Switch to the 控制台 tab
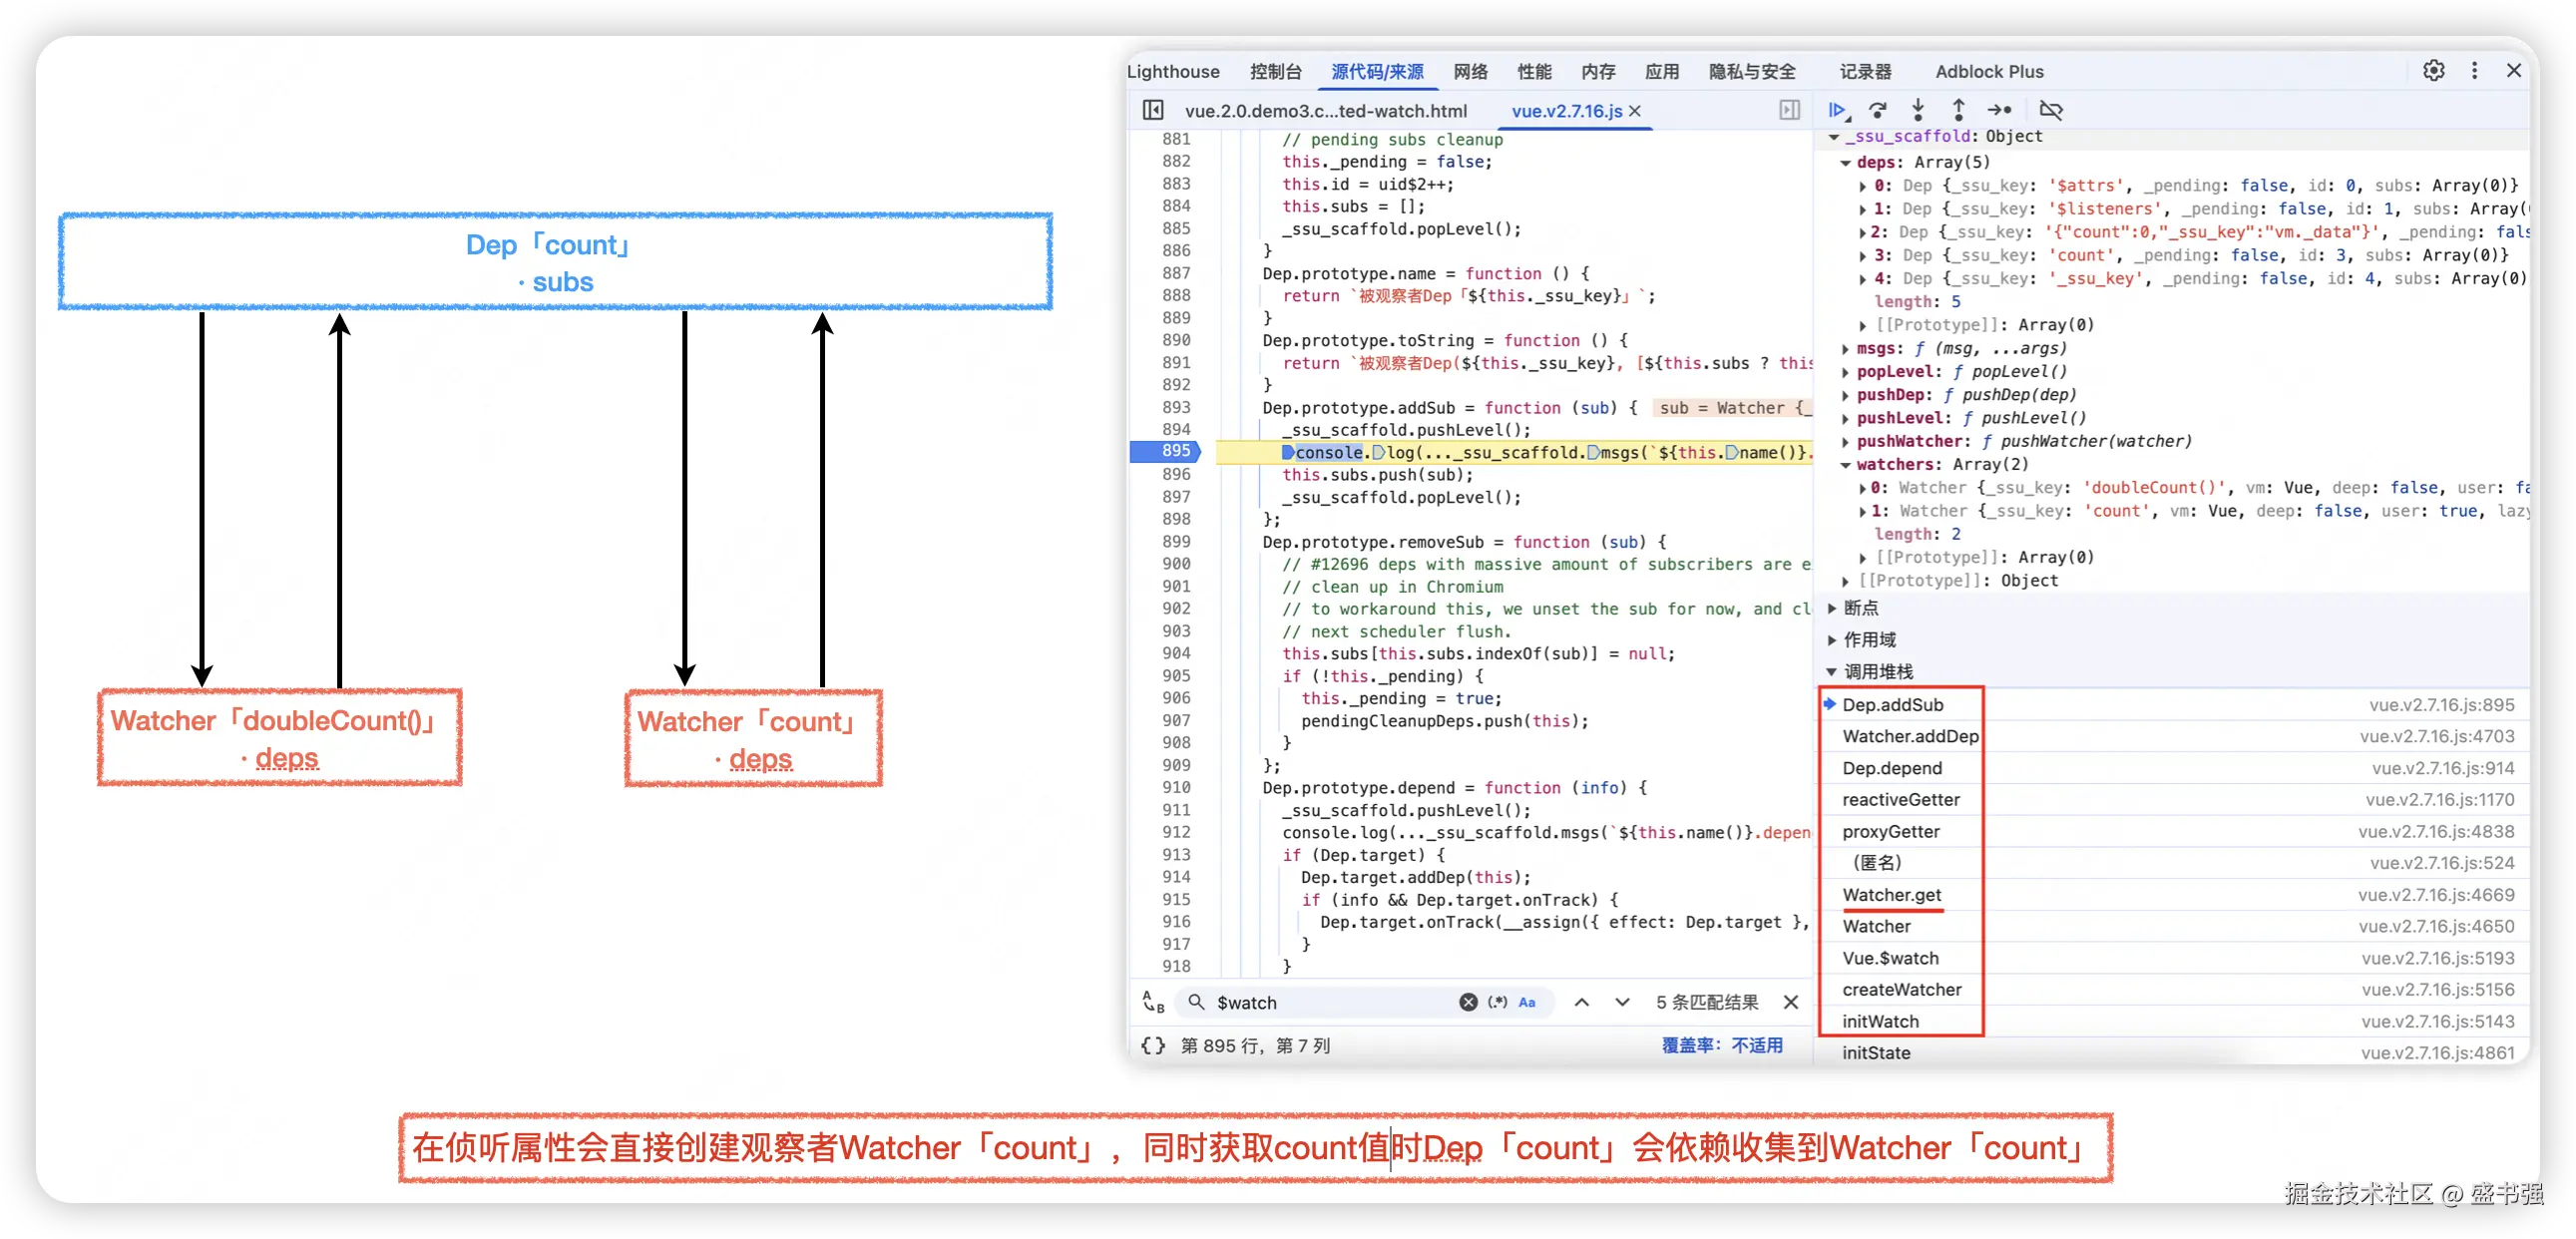The width and height of the screenshot is (2576, 1239). click(x=1275, y=72)
